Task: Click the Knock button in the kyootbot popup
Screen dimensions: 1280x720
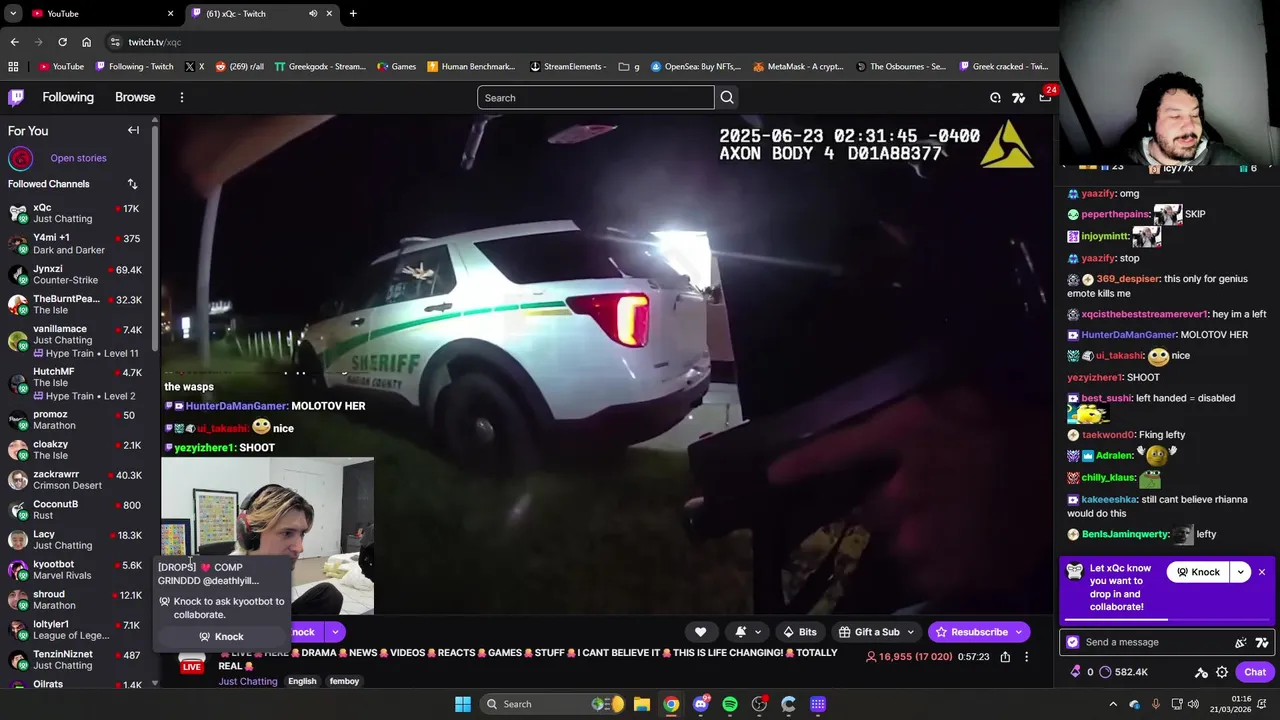Action: coord(222,637)
